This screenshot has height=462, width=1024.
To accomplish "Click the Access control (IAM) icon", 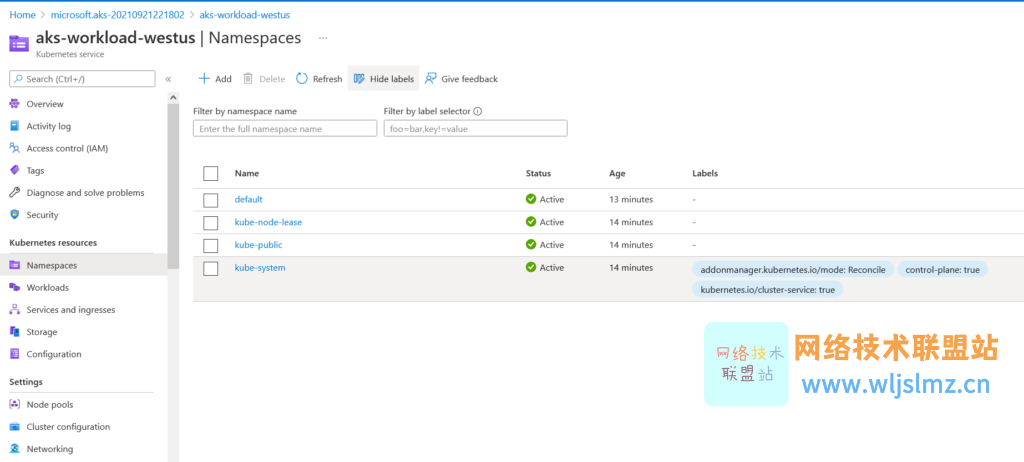I will tap(14, 148).
